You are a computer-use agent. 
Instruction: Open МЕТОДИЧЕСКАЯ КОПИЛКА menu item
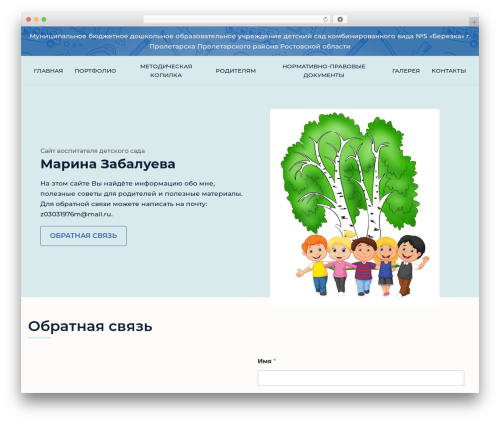(x=166, y=71)
